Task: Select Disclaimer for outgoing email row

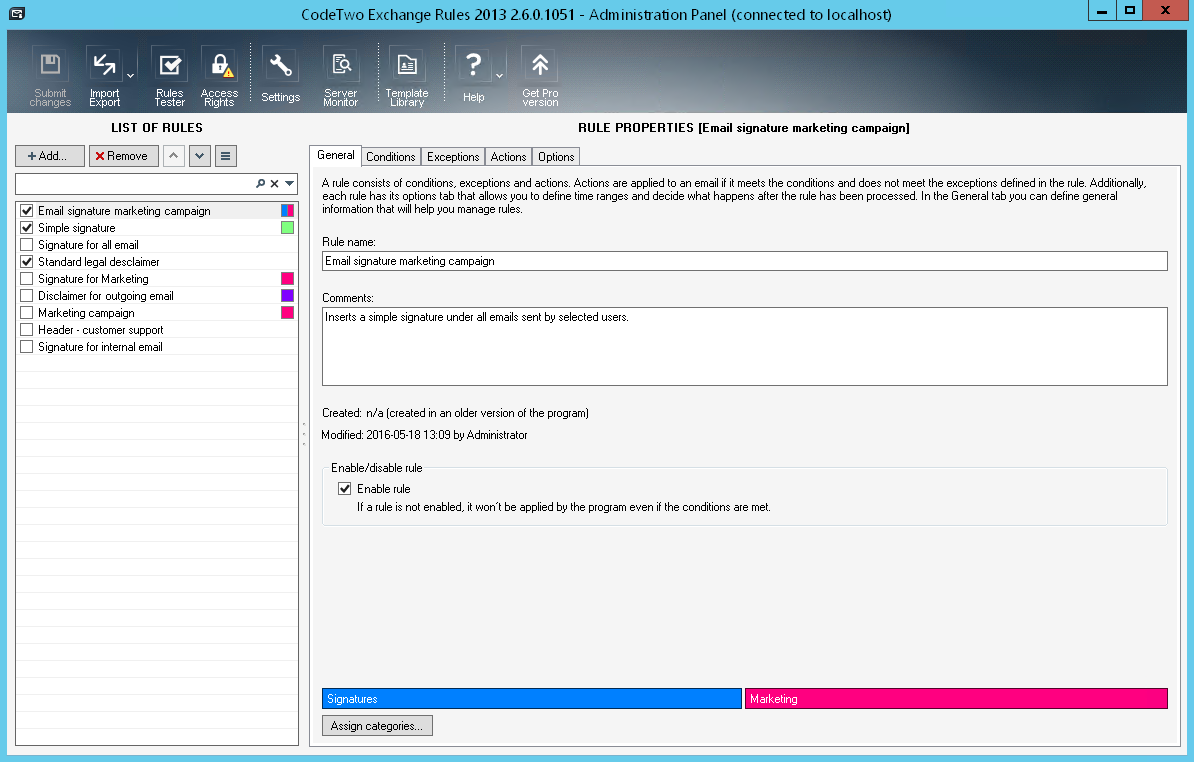Action: 156,295
